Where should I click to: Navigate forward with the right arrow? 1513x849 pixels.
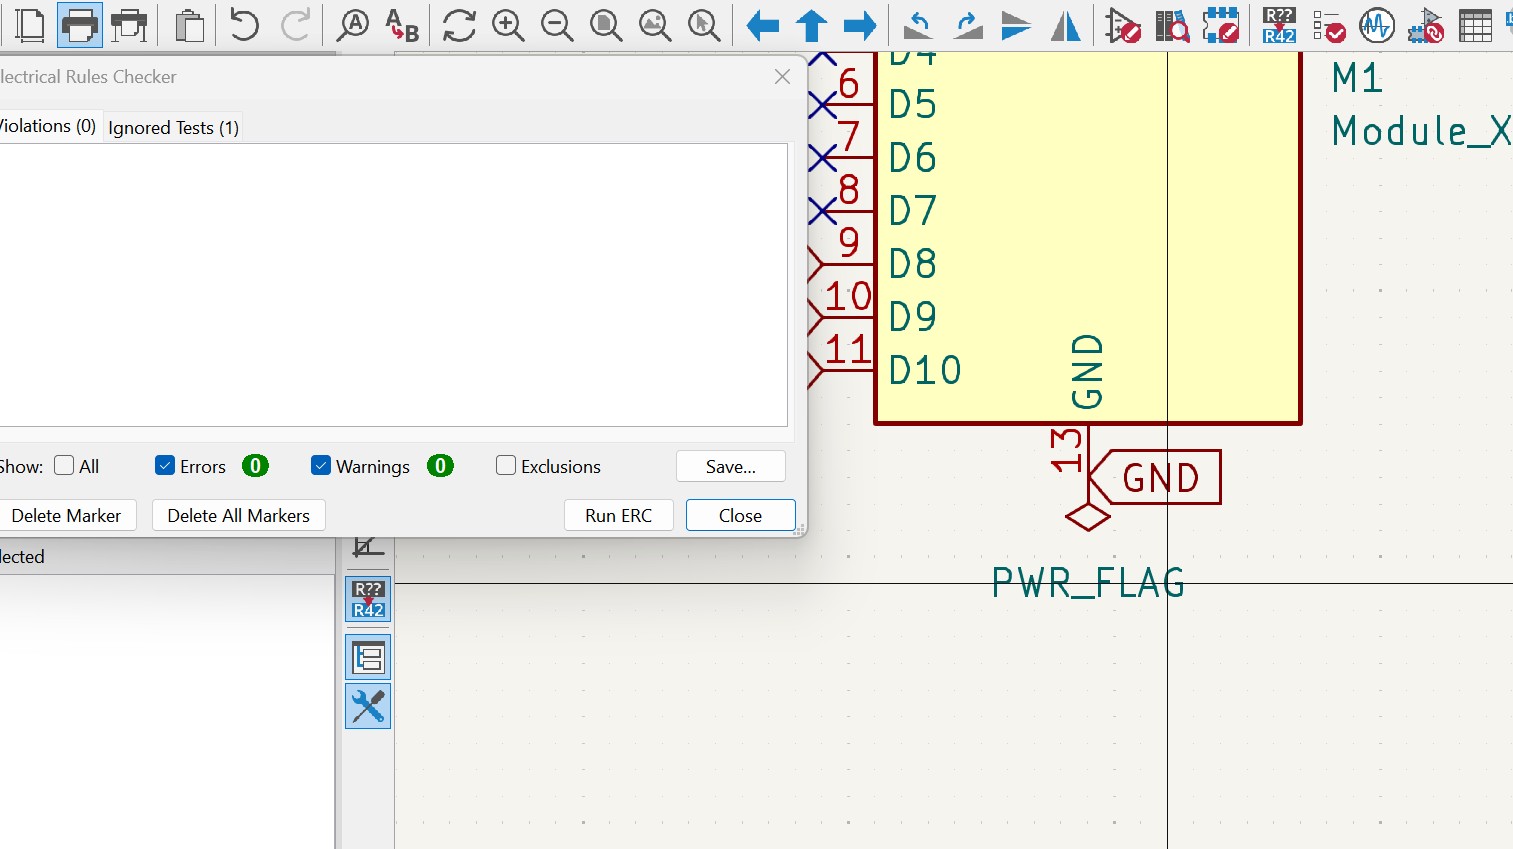(860, 25)
